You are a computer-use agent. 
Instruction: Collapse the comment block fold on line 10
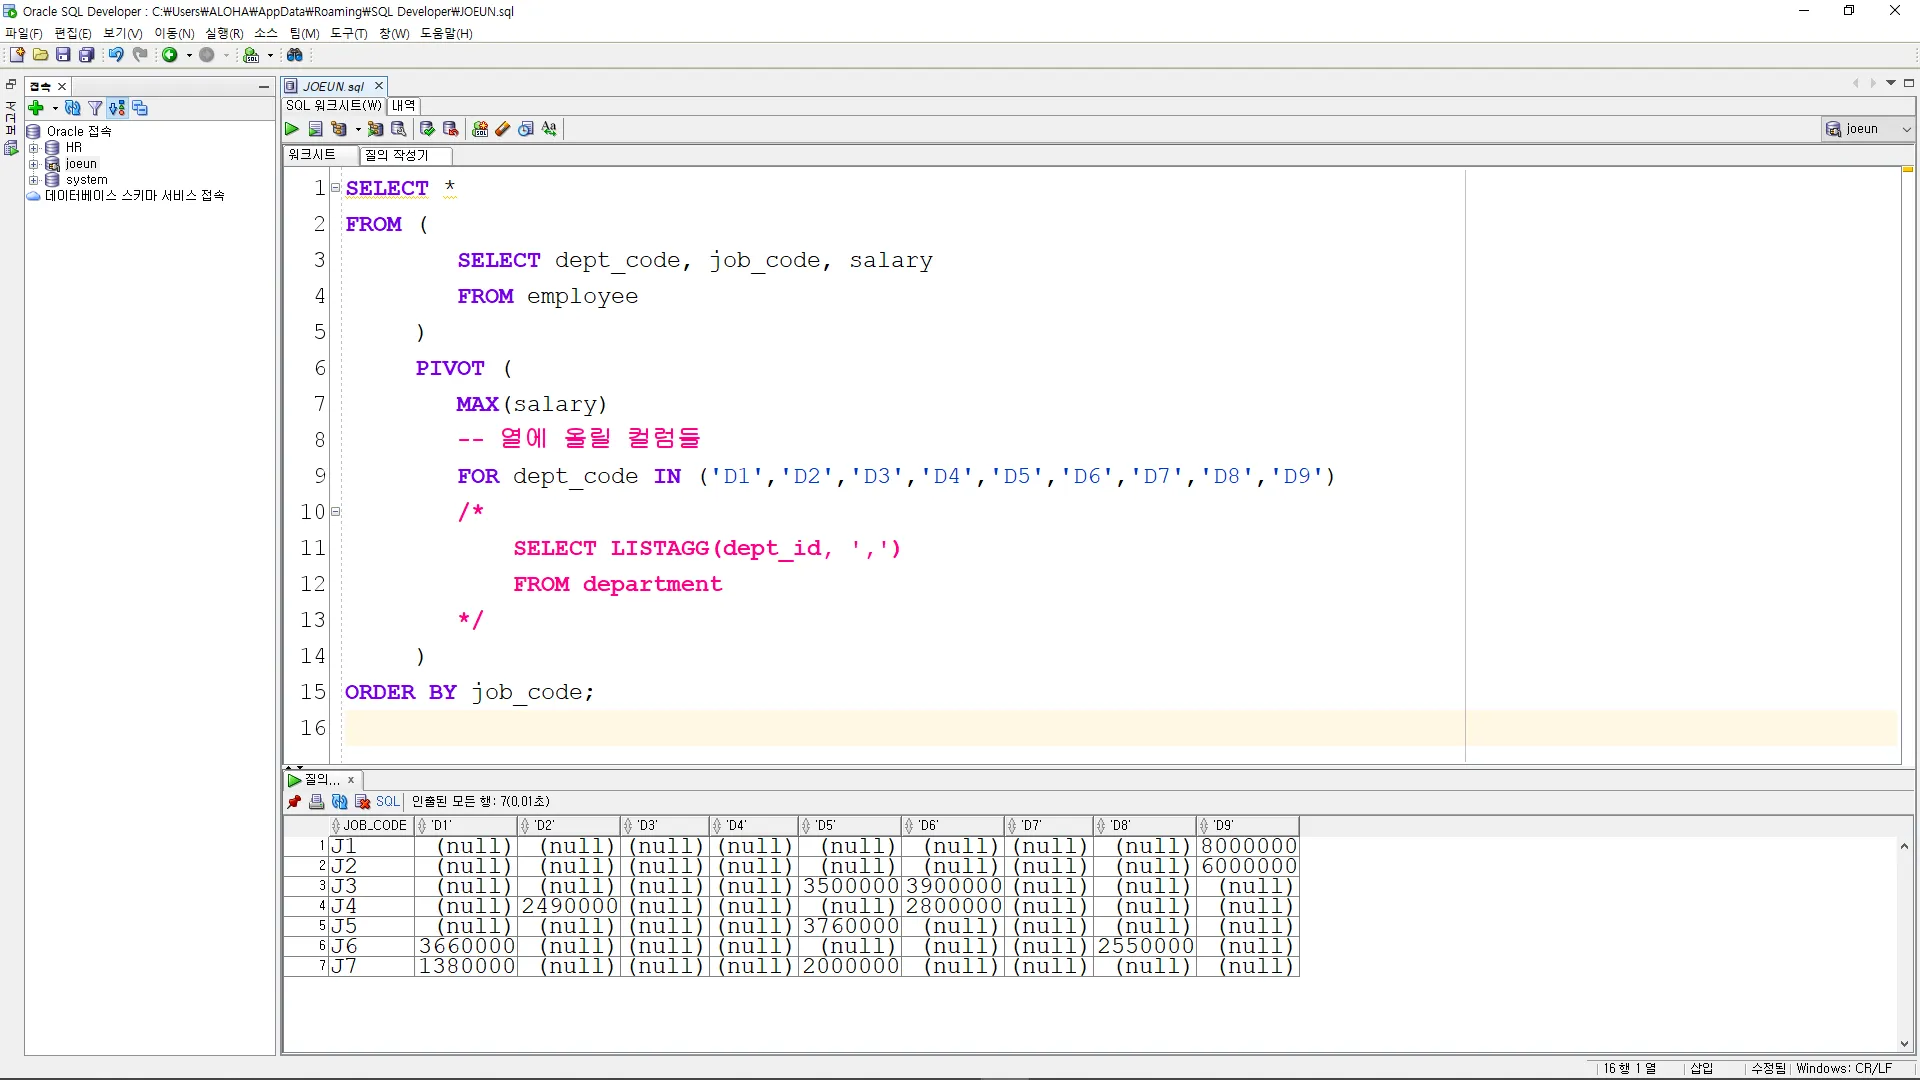point(336,512)
